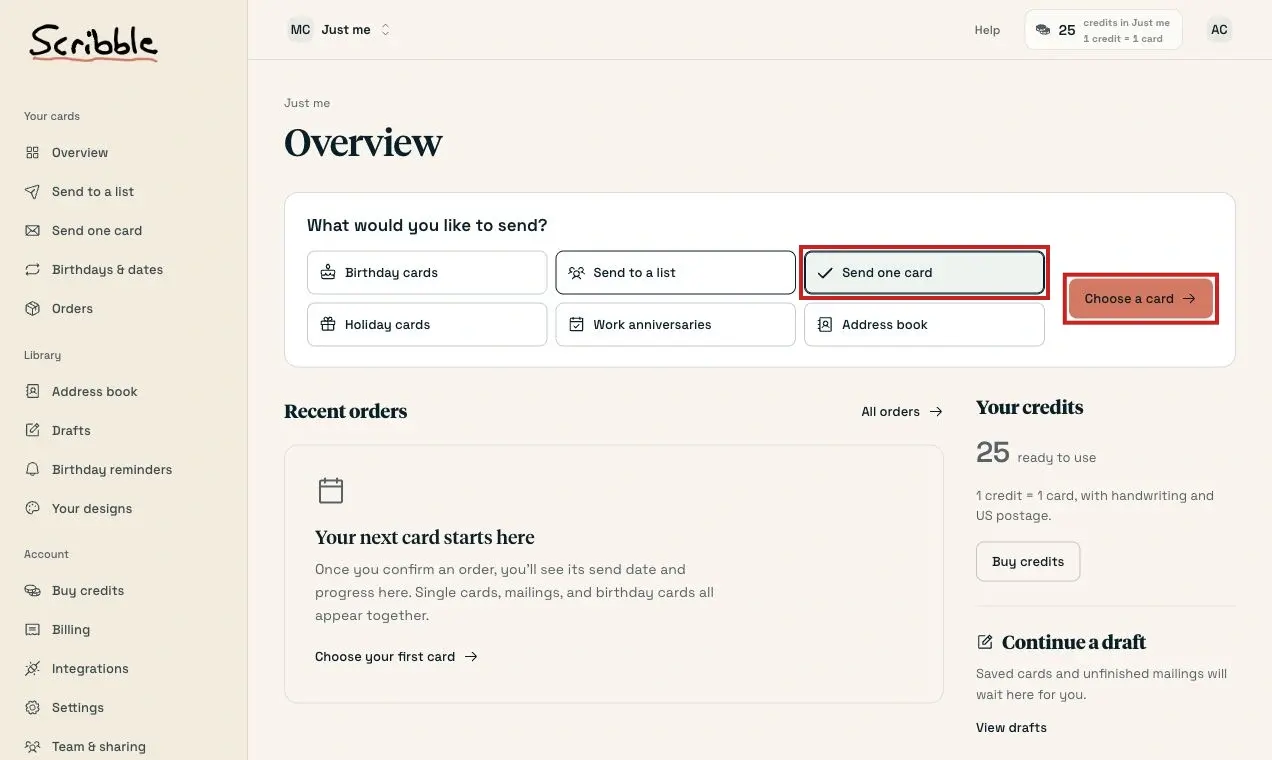Image resolution: width=1272 pixels, height=760 pixels.
Task: Open Overview from the sidebar
Action: coord(80,153)
